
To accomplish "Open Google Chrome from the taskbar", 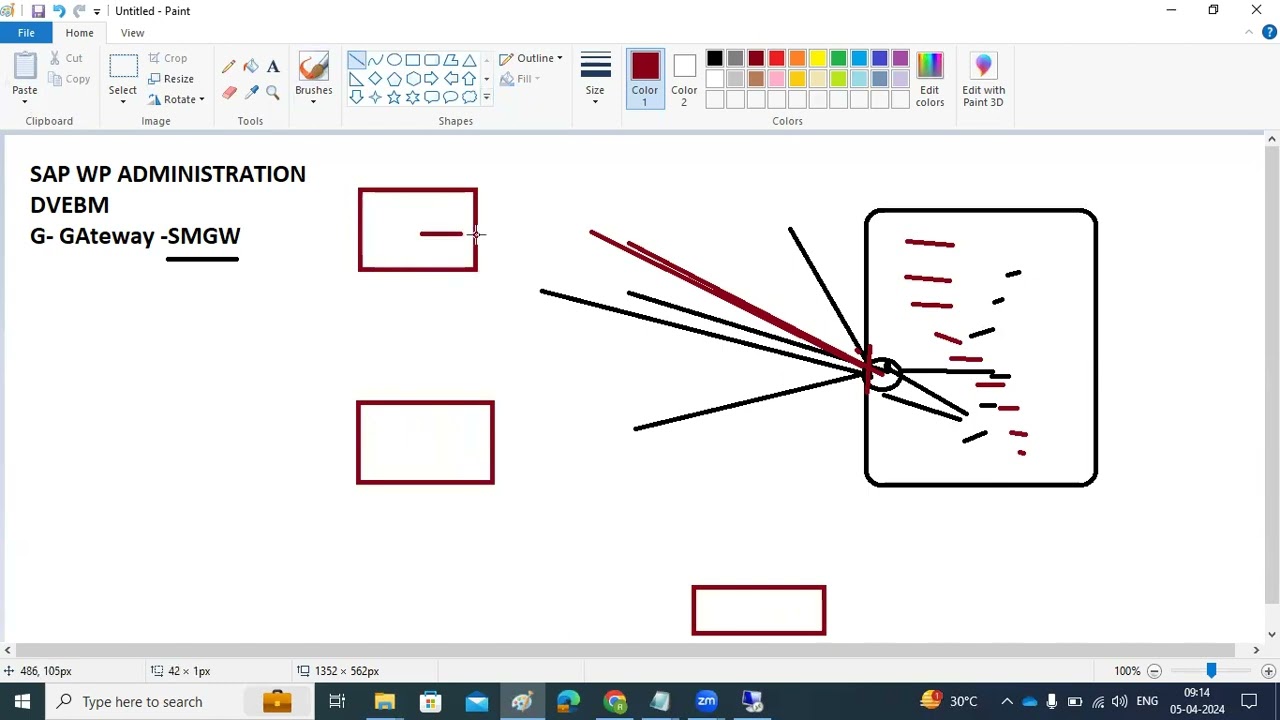I will tap(614, 702).
